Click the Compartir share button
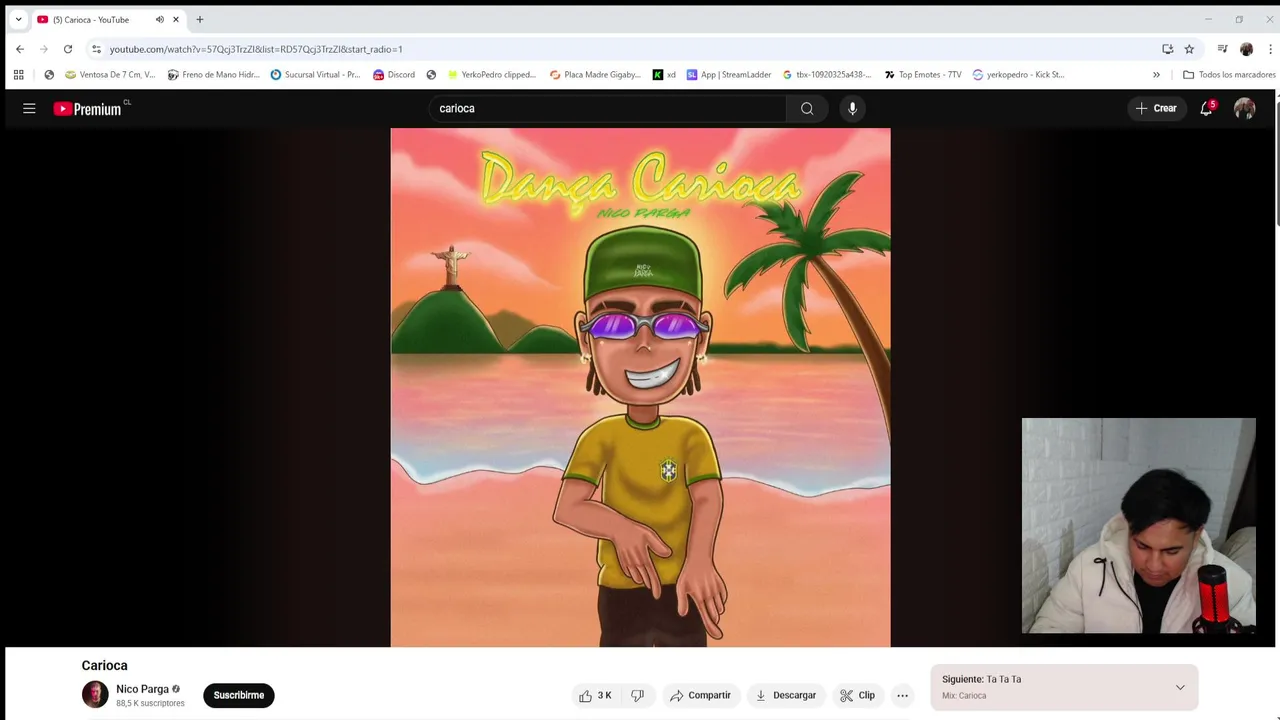This screenshot has height=720, width=1280. (700, 695)
